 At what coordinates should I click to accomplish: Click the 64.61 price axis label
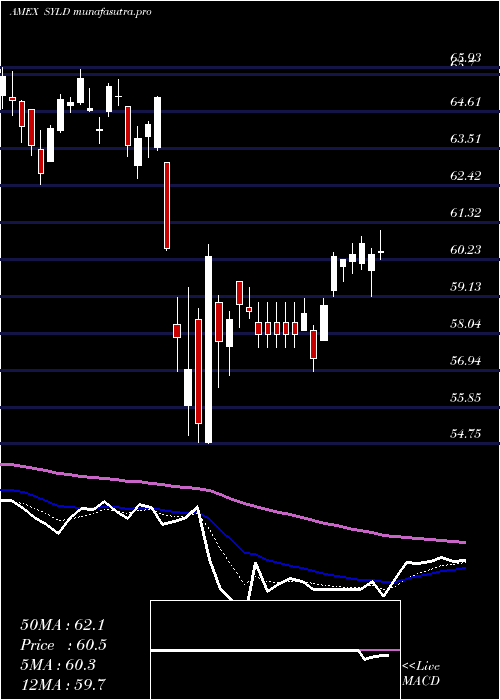[466, 101]
